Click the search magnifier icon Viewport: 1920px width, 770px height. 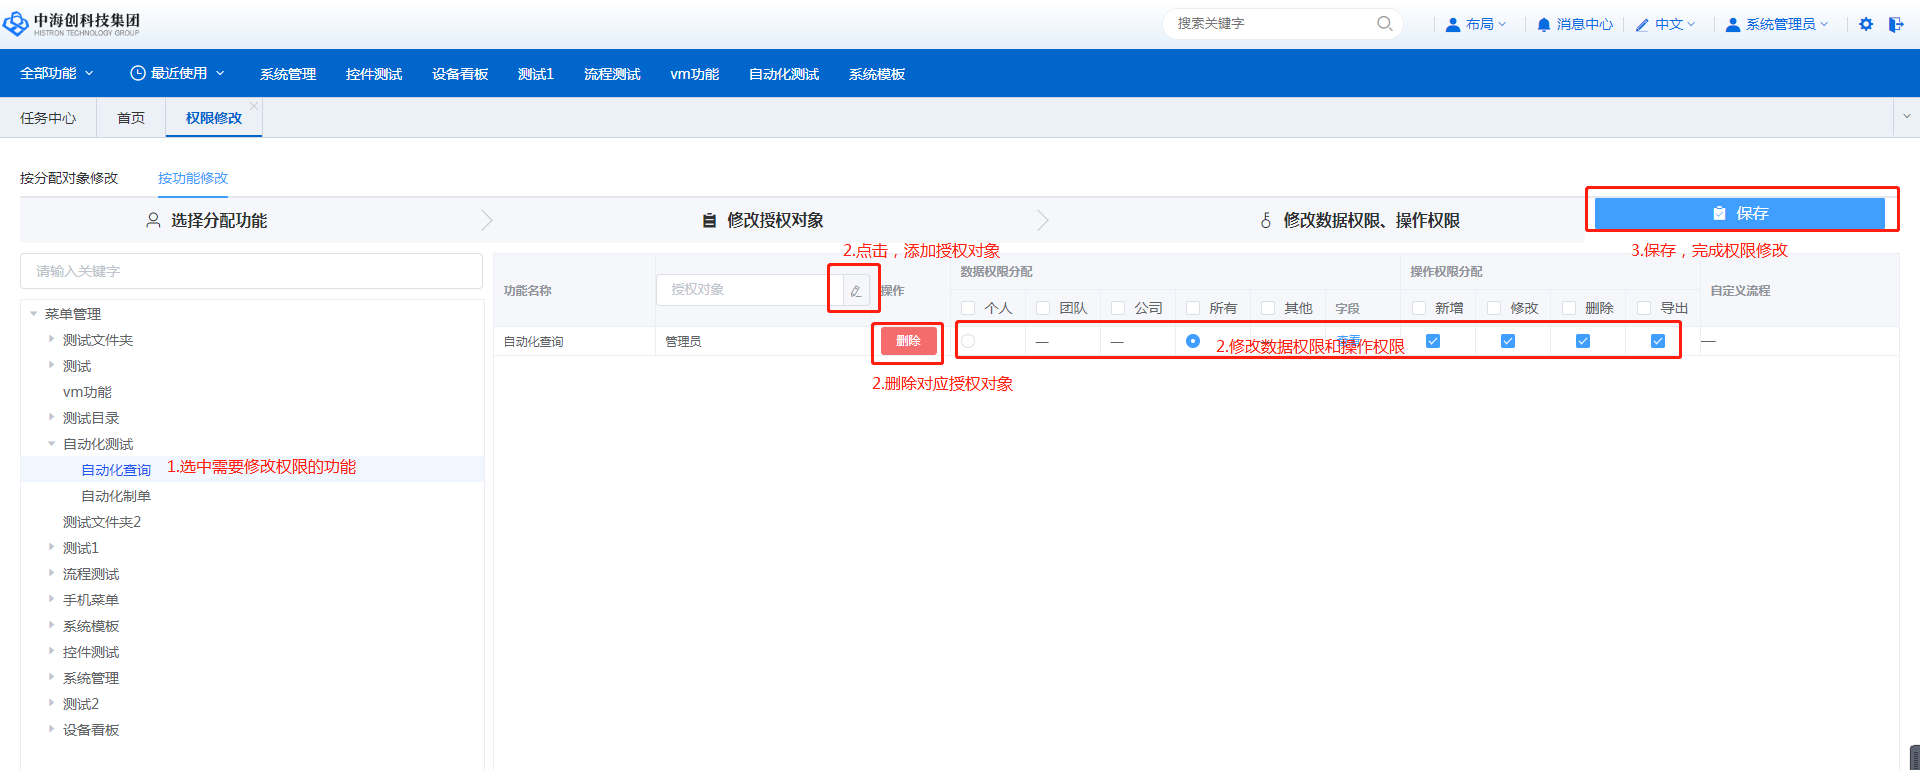[1384, 23]
